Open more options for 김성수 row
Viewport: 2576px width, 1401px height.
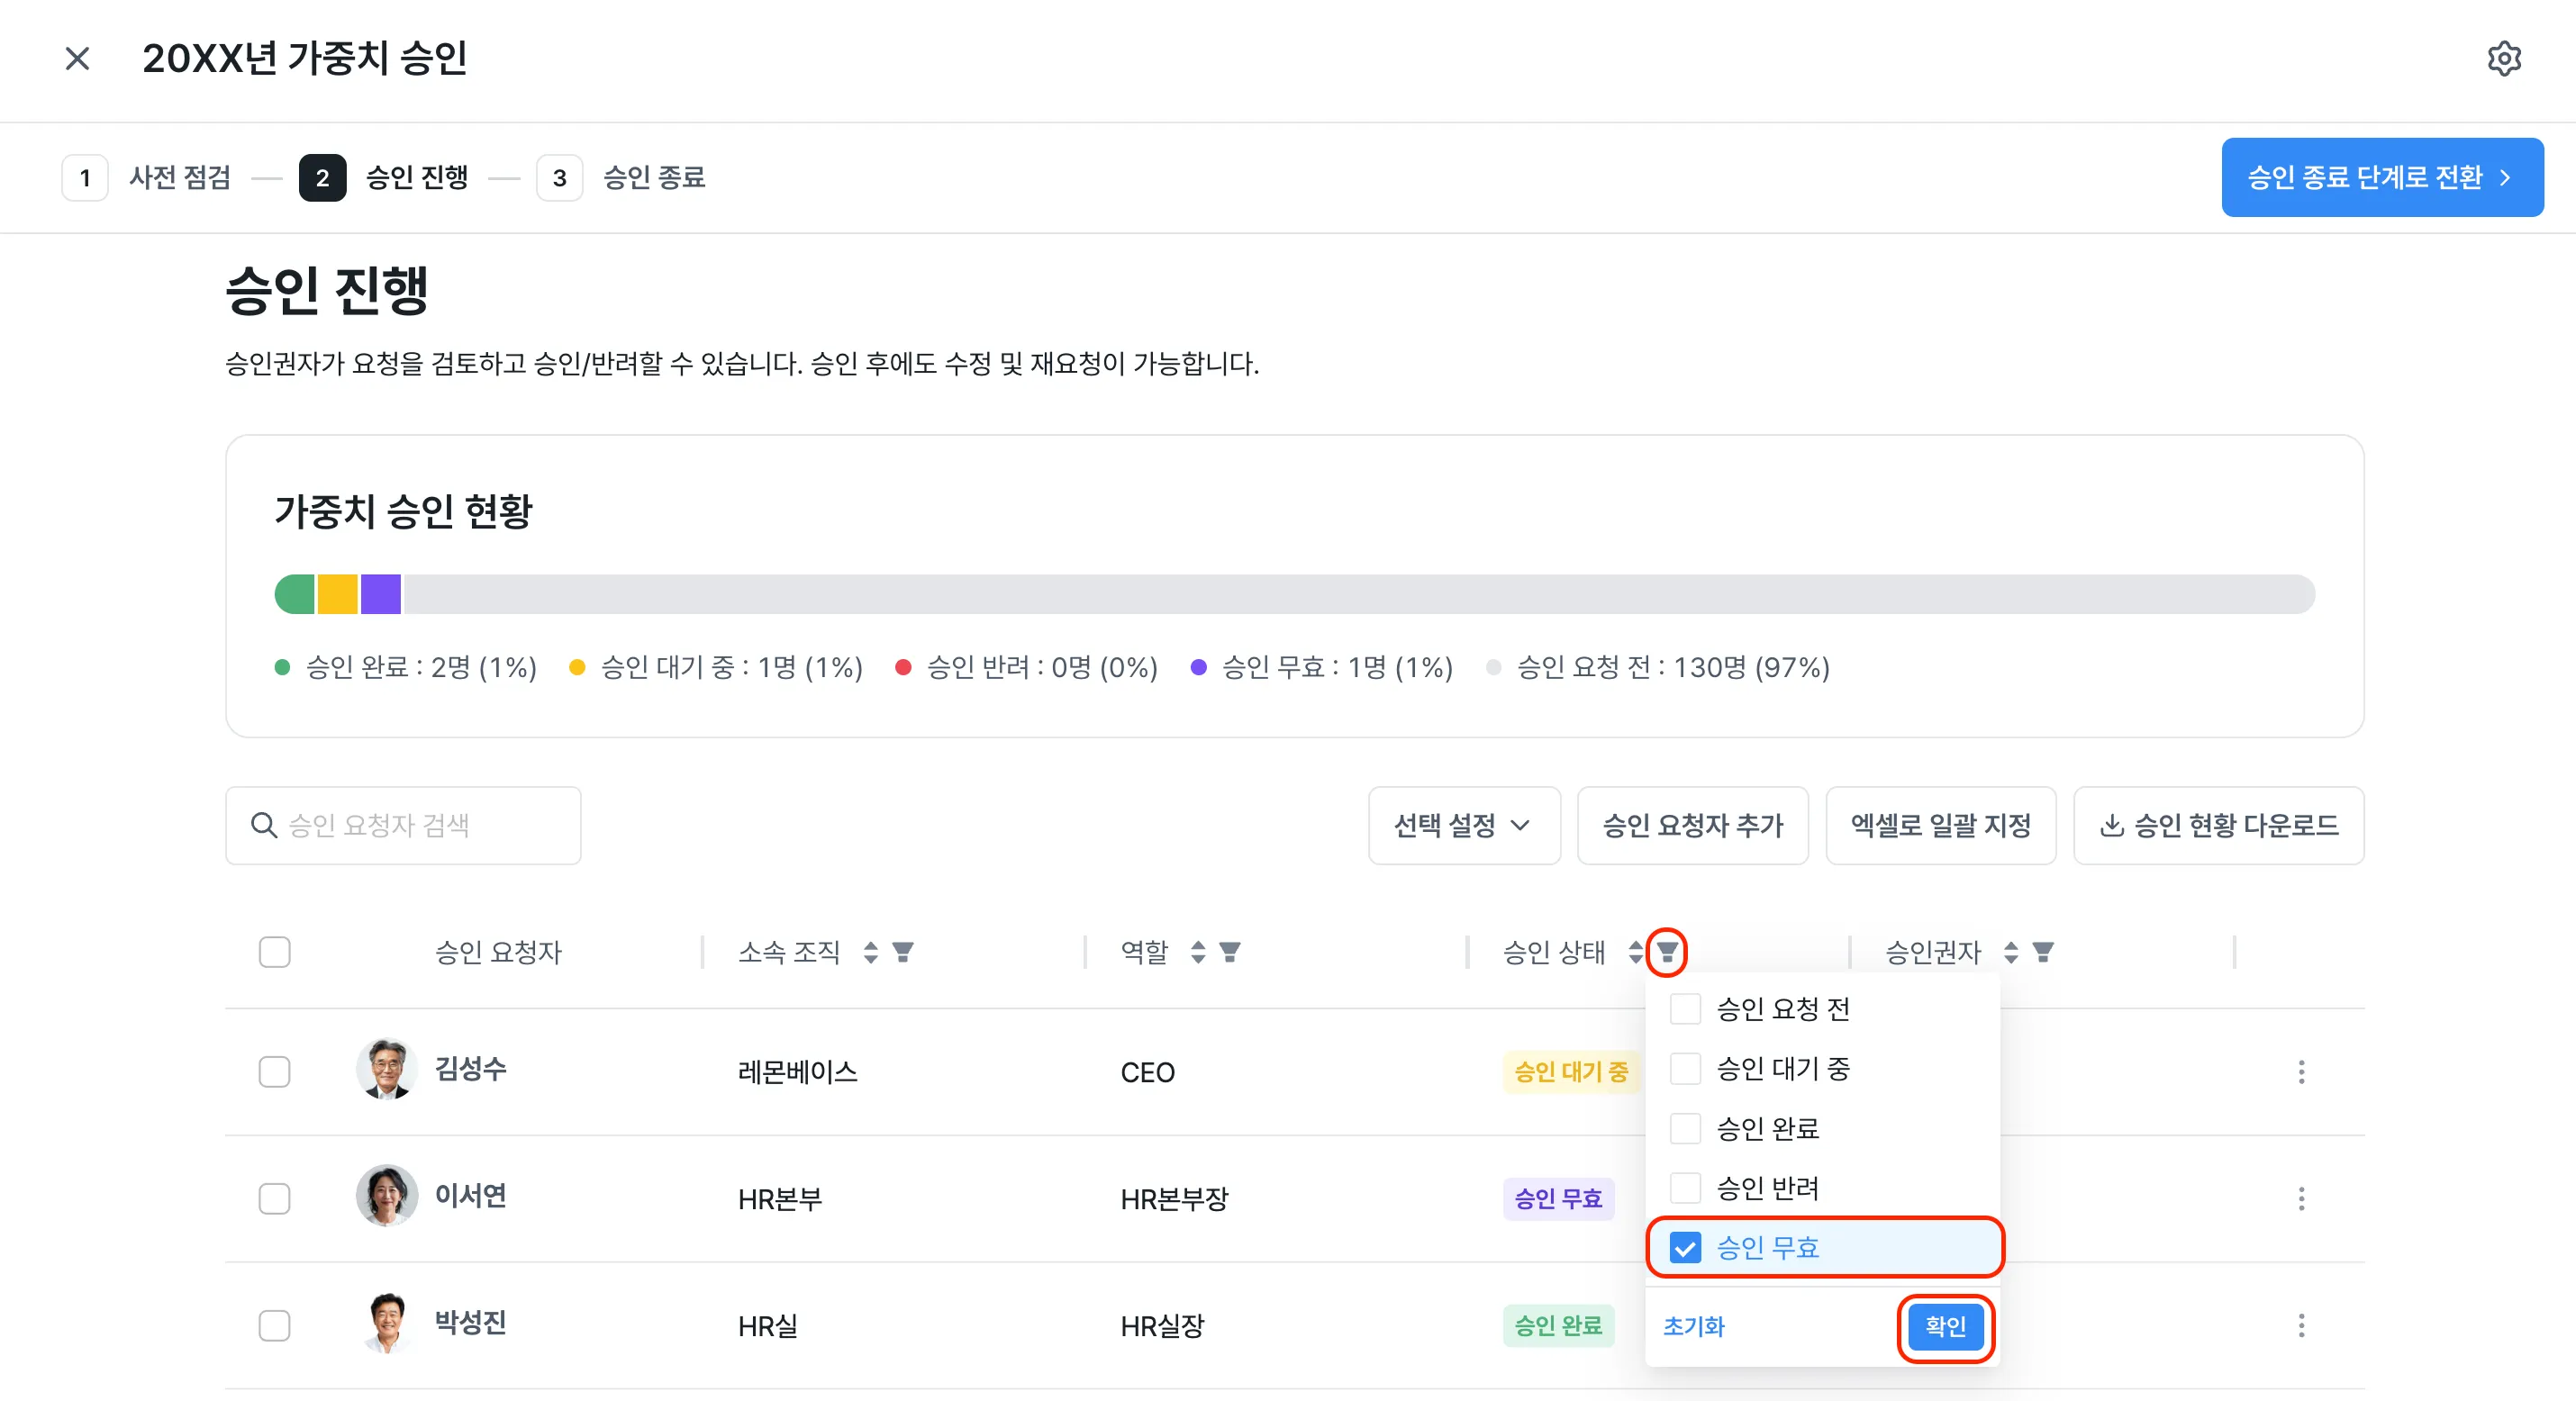[2301, 1072]
